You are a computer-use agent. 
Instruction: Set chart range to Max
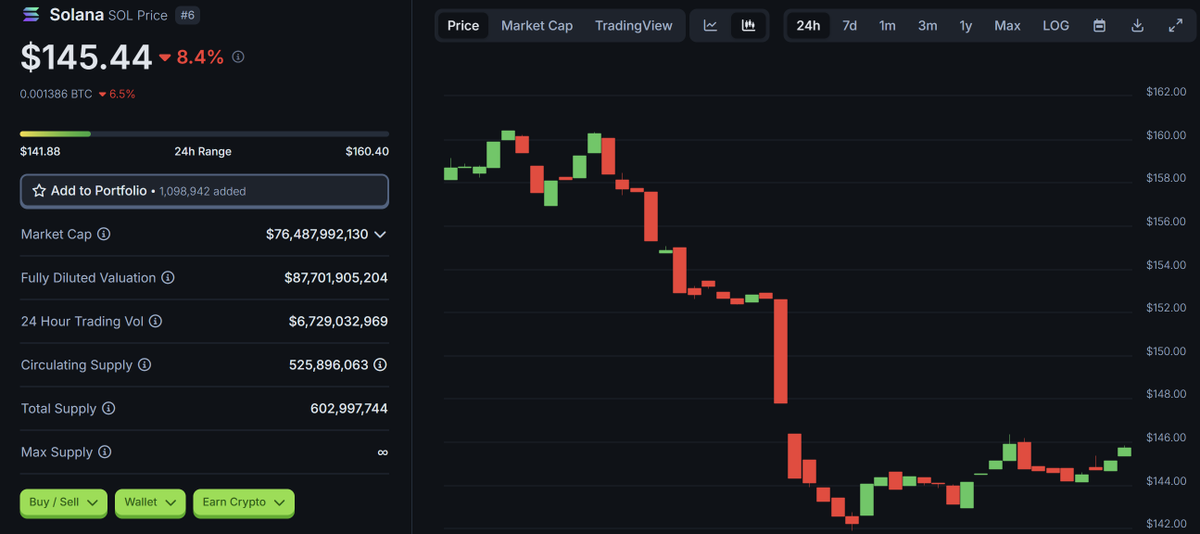point(1007,26)
